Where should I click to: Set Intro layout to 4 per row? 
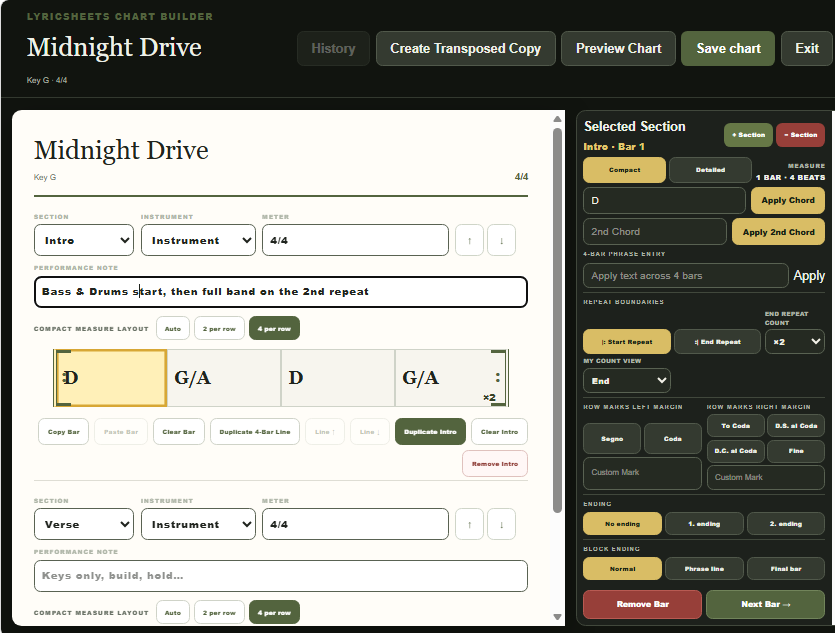[x=274, y=328]
